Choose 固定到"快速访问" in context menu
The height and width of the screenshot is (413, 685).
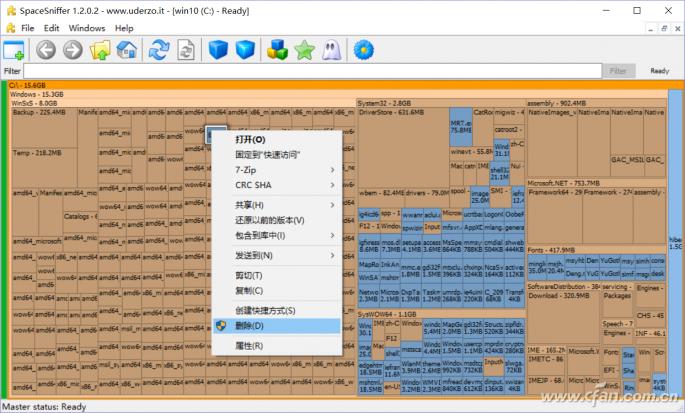[x=277, y=155]
